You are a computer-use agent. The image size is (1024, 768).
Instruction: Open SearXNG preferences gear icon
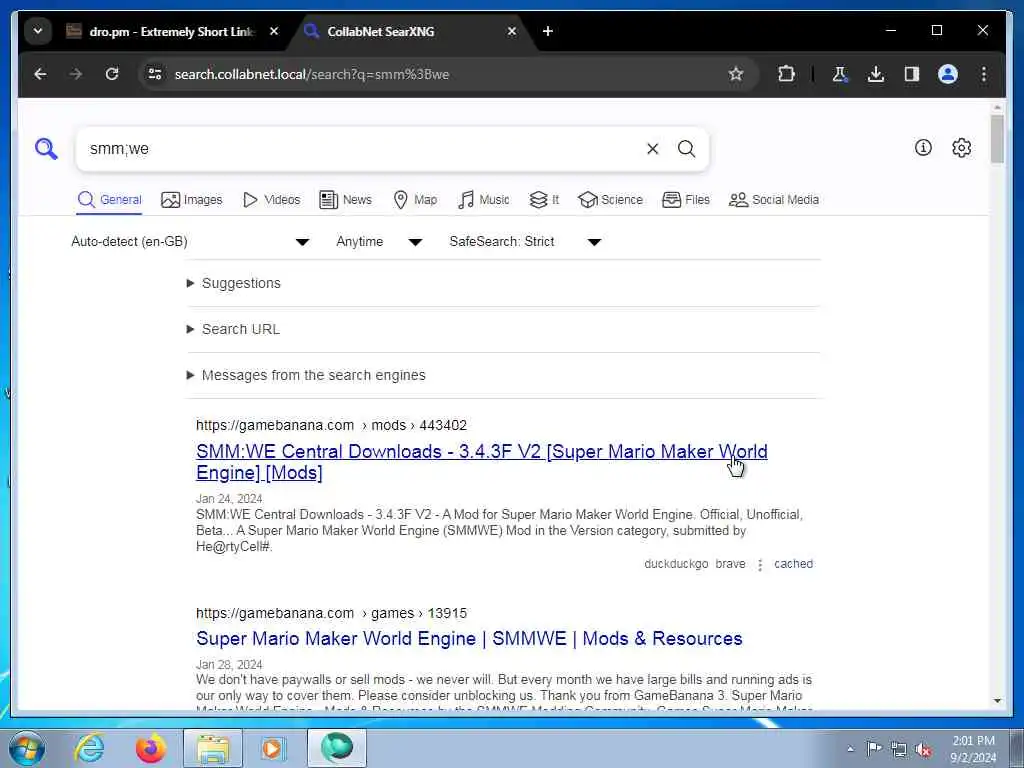961,148
